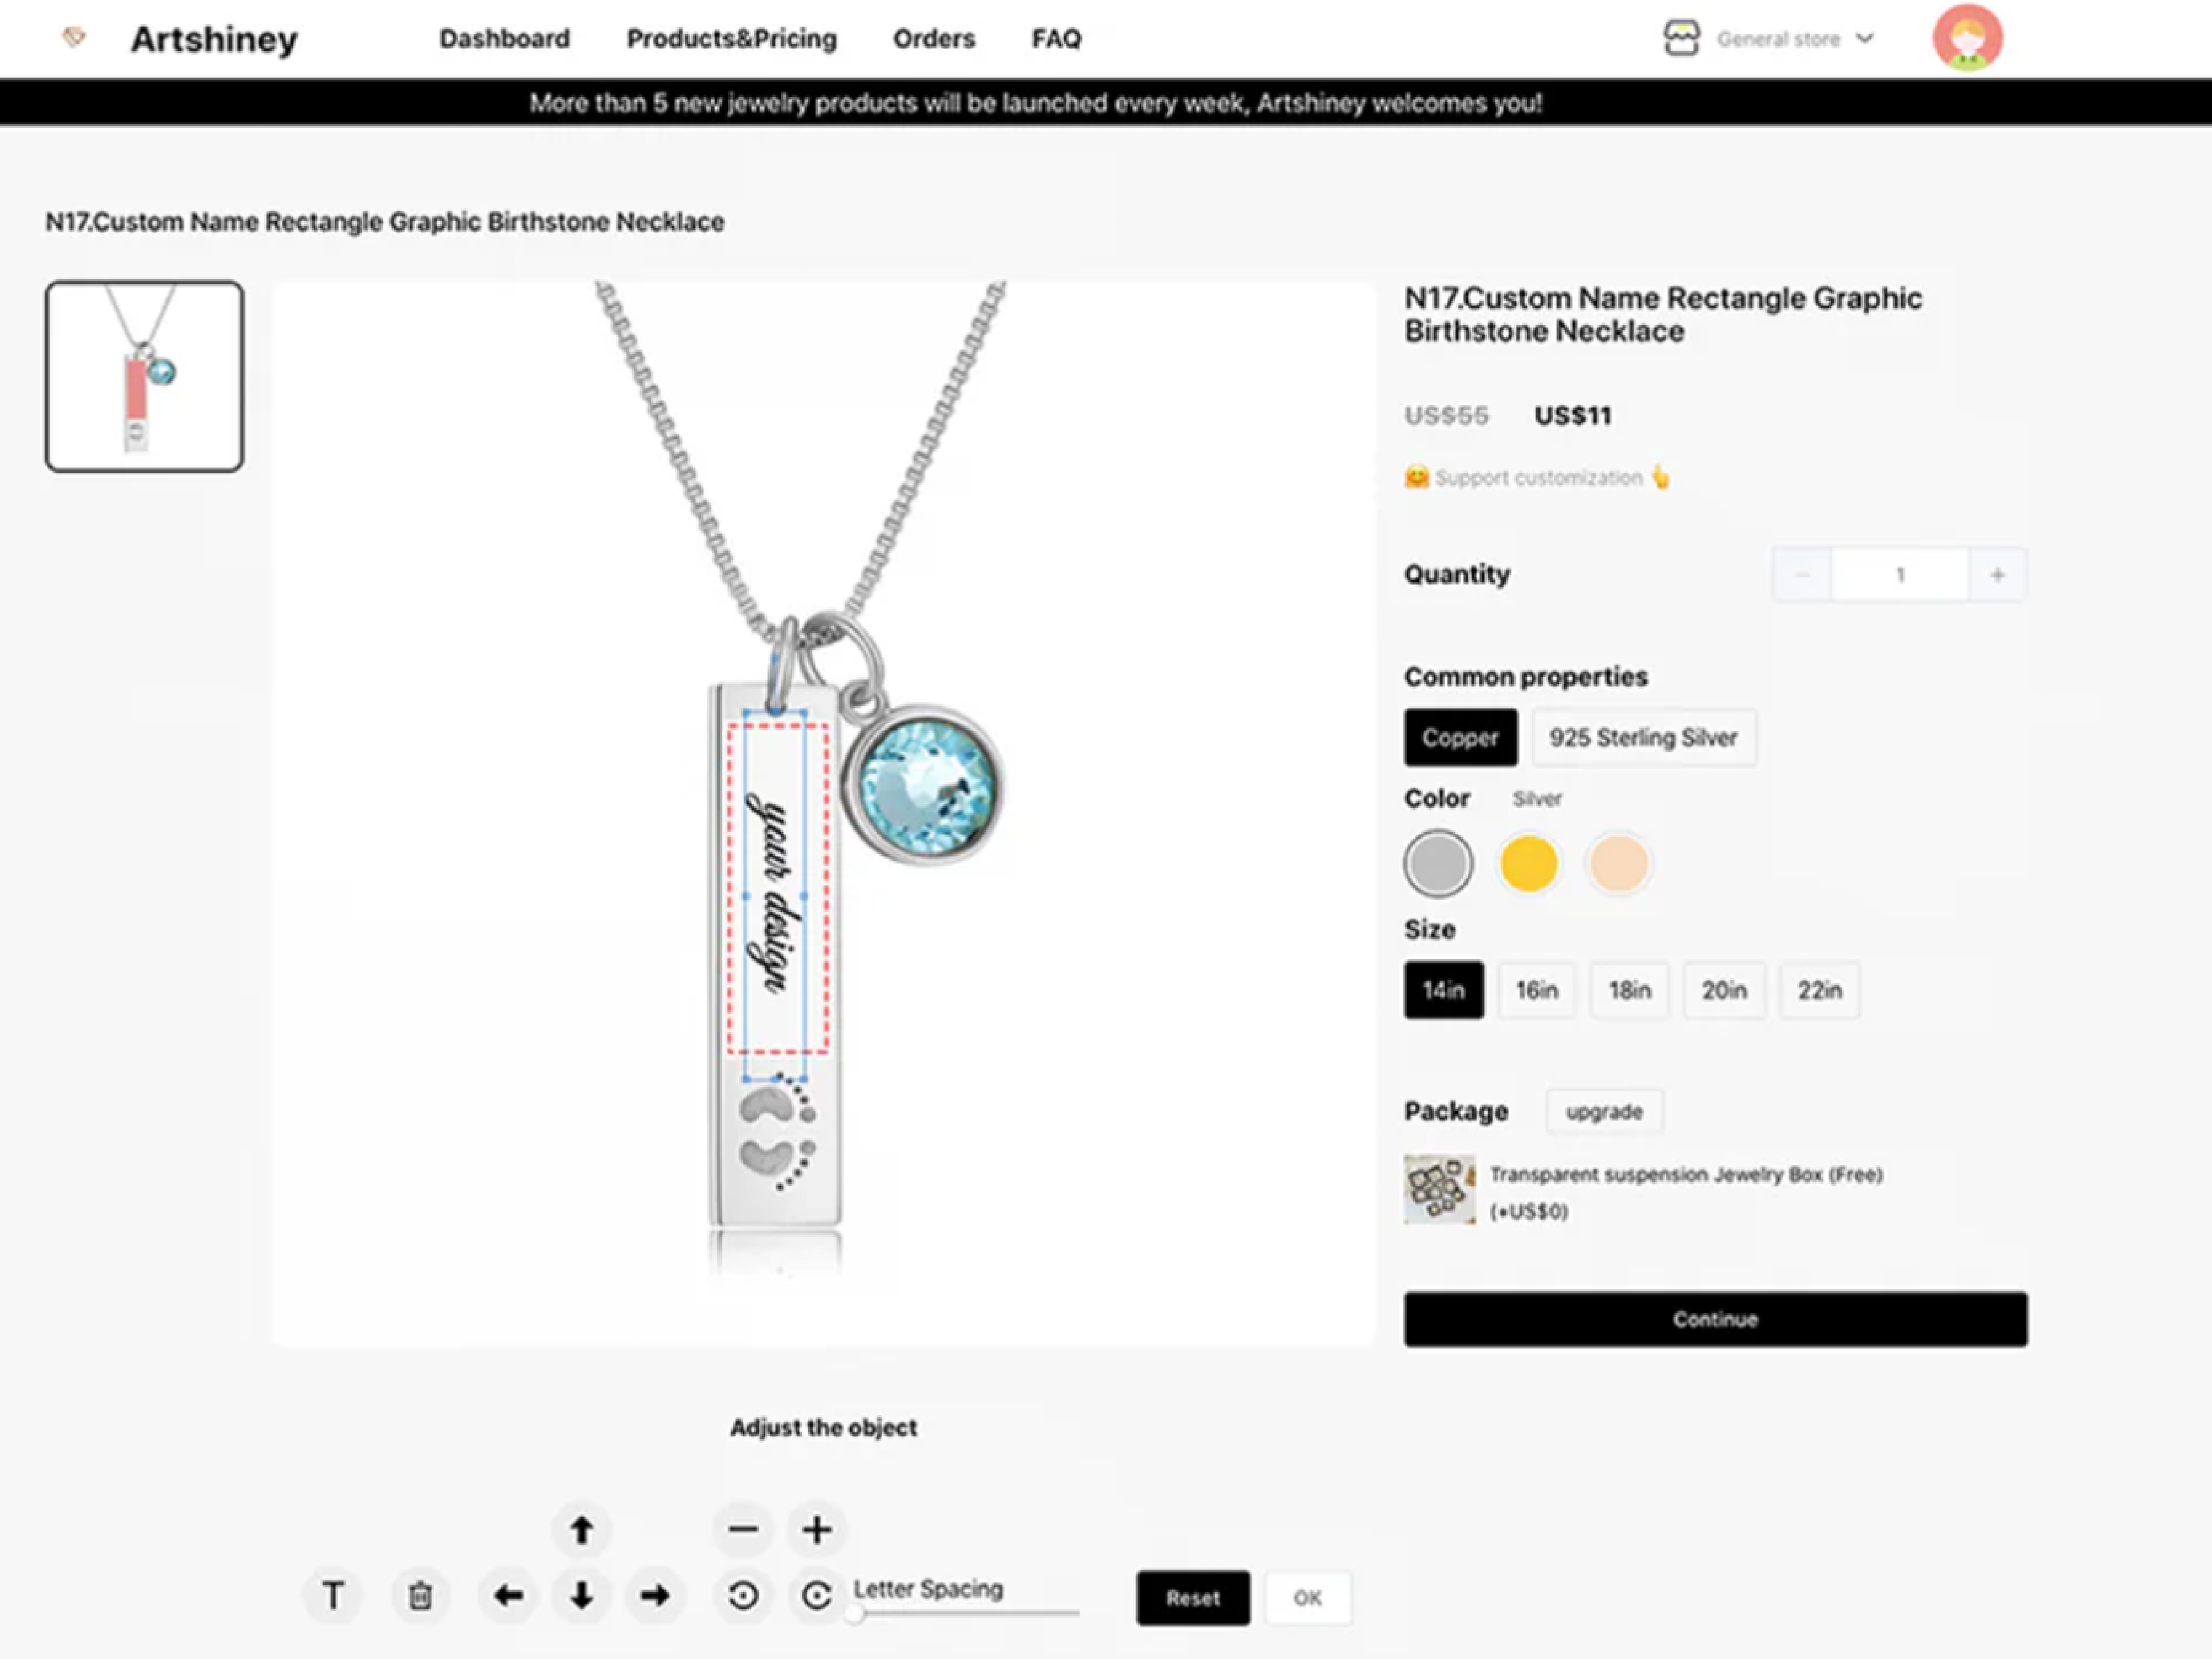This screenshot has height=1659, width=2212.
Task: Choose the 18in size option
Action: coord(1629,990)
